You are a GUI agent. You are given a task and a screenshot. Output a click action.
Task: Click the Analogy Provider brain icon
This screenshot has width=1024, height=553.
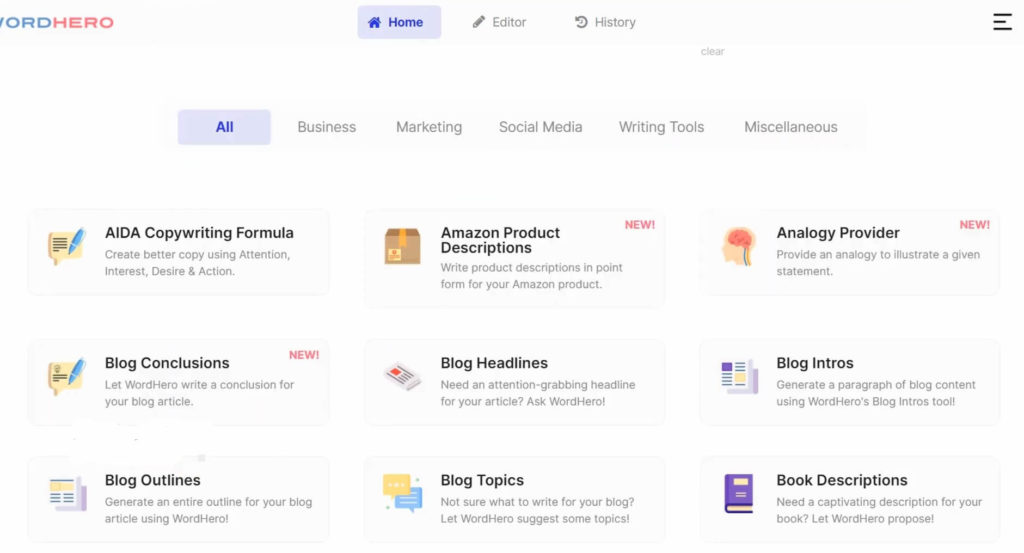tap(739, 246)
